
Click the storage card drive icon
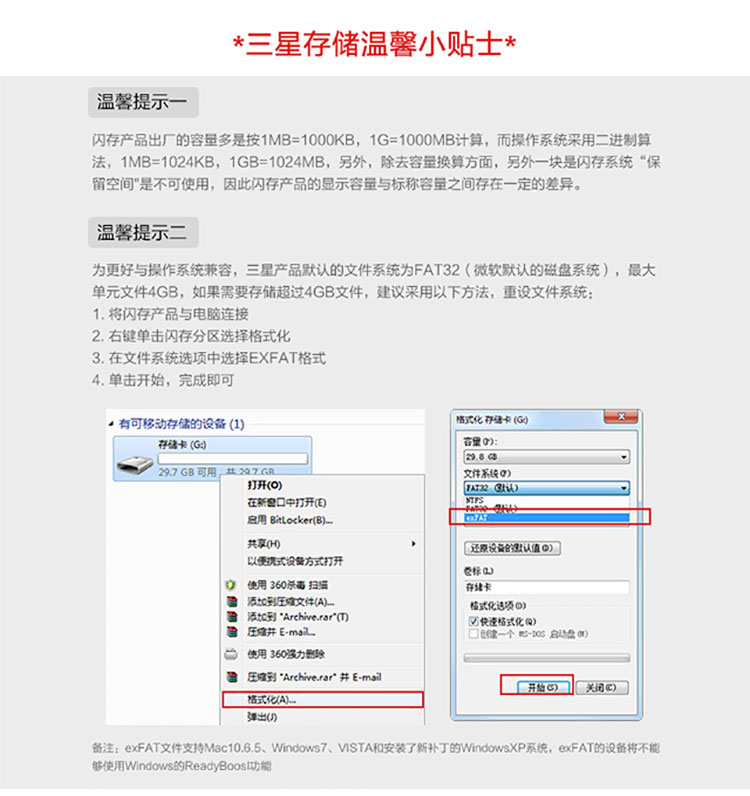[135, 463]
